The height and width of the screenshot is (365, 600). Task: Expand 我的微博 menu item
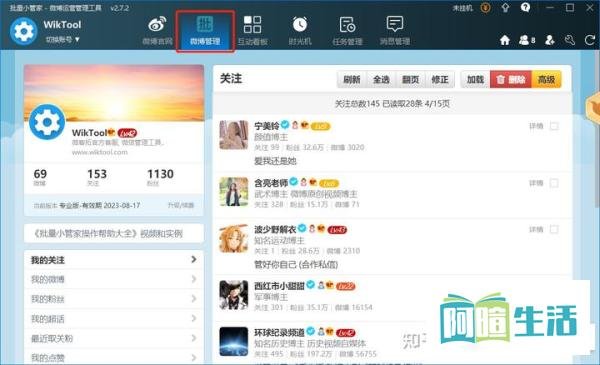114,279
